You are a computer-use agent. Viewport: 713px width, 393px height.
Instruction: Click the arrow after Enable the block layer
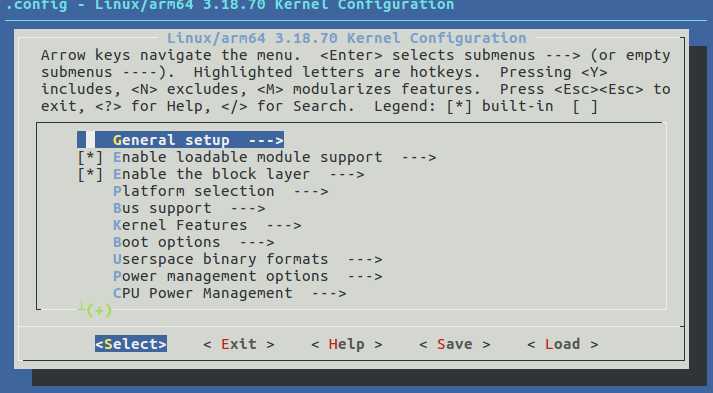point(347,175)
